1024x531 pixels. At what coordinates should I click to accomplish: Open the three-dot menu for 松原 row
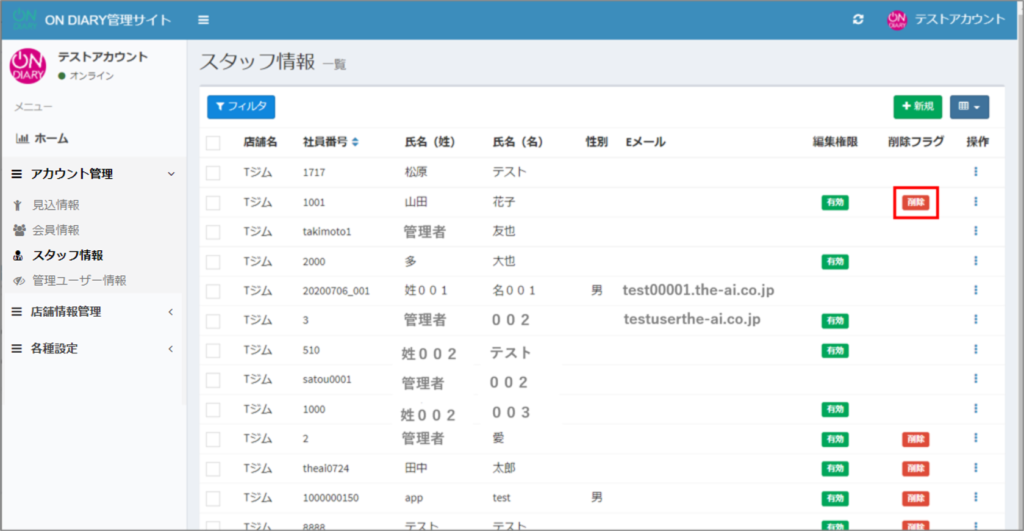[975, 172]
